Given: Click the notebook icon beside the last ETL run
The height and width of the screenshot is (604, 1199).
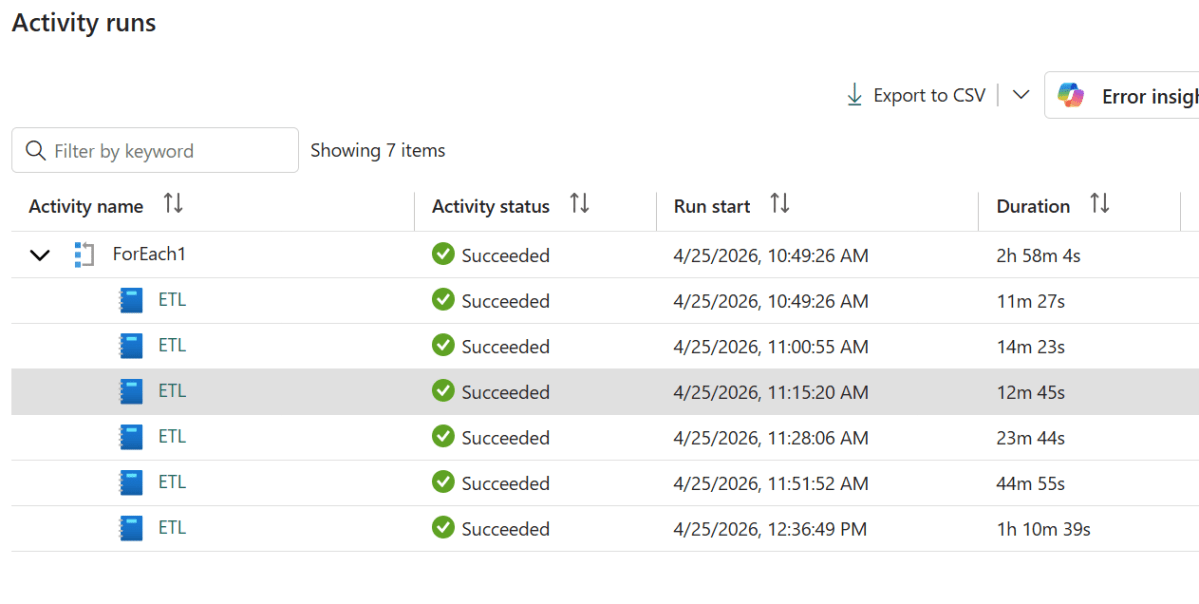Looking at the screenshot, I should pyautogui.click(x=131, y=527).
